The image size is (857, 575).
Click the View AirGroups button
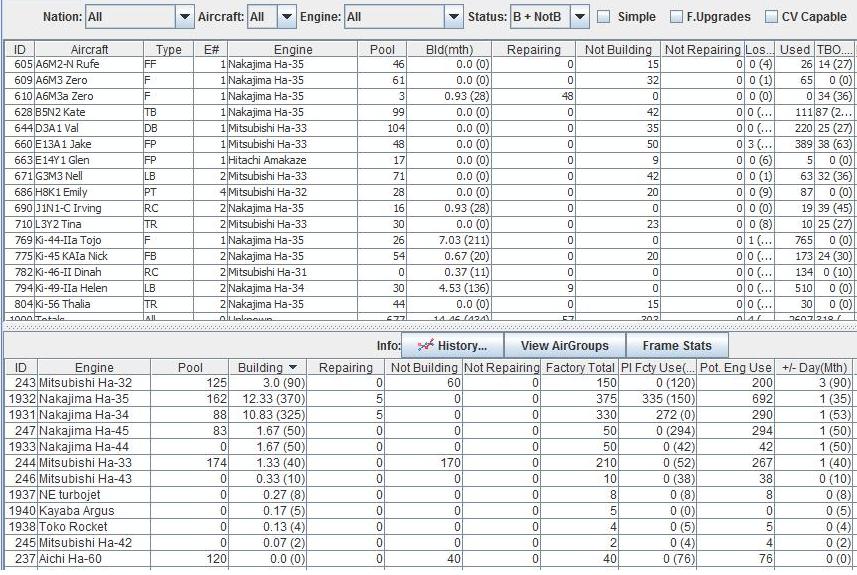click(x=565, y=345)
